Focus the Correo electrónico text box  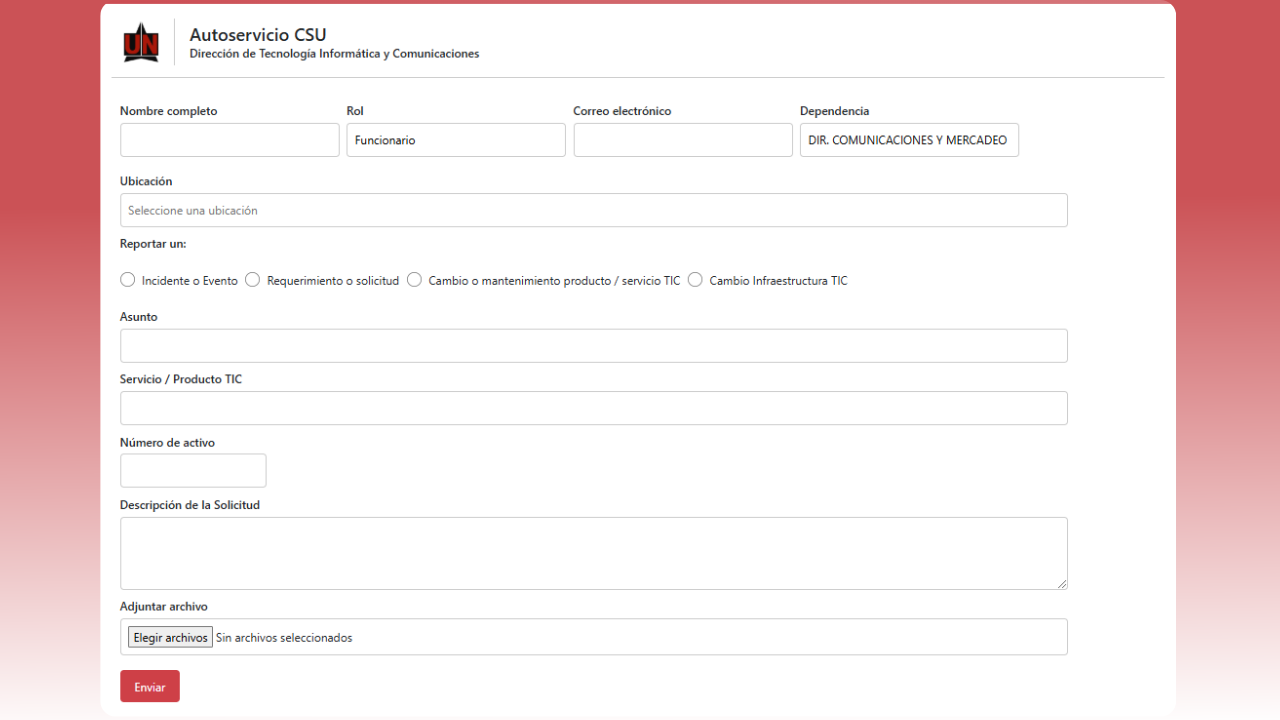pos(682,140)
